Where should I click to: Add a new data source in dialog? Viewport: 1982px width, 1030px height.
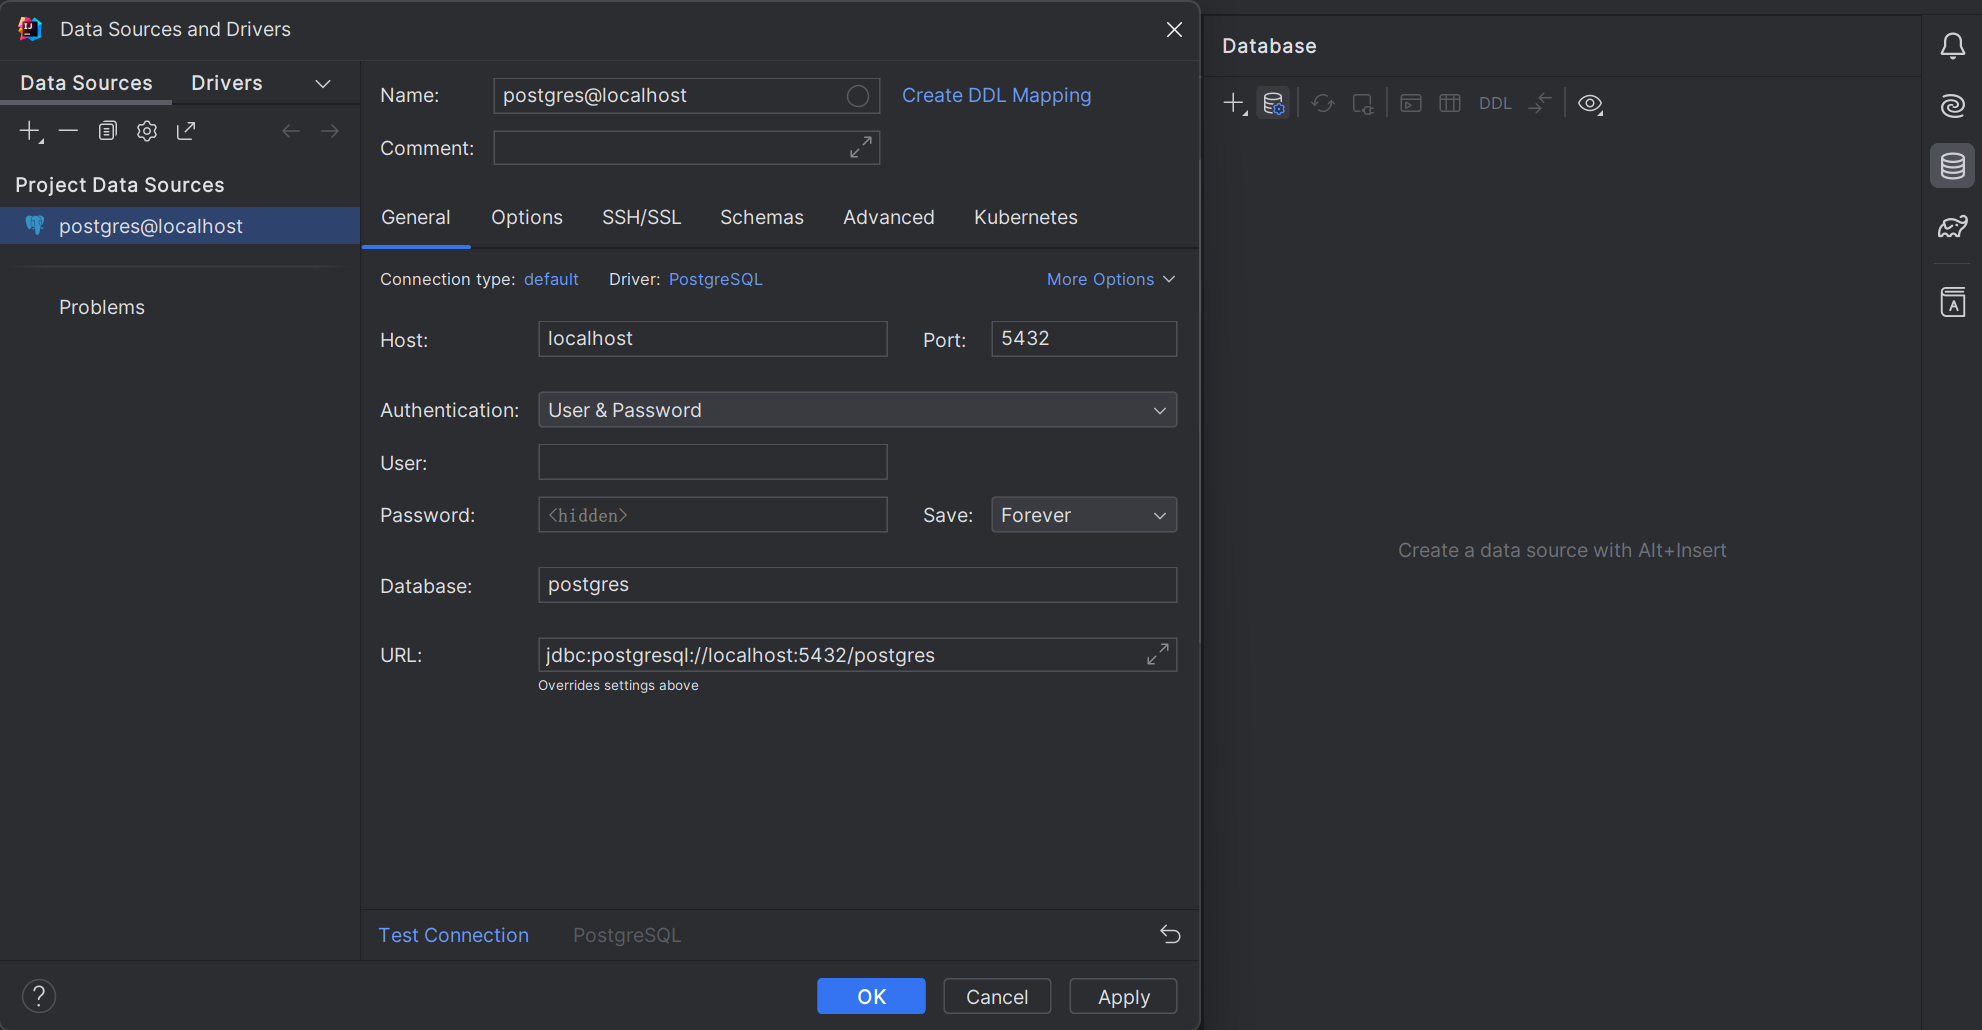click(31, 131)
